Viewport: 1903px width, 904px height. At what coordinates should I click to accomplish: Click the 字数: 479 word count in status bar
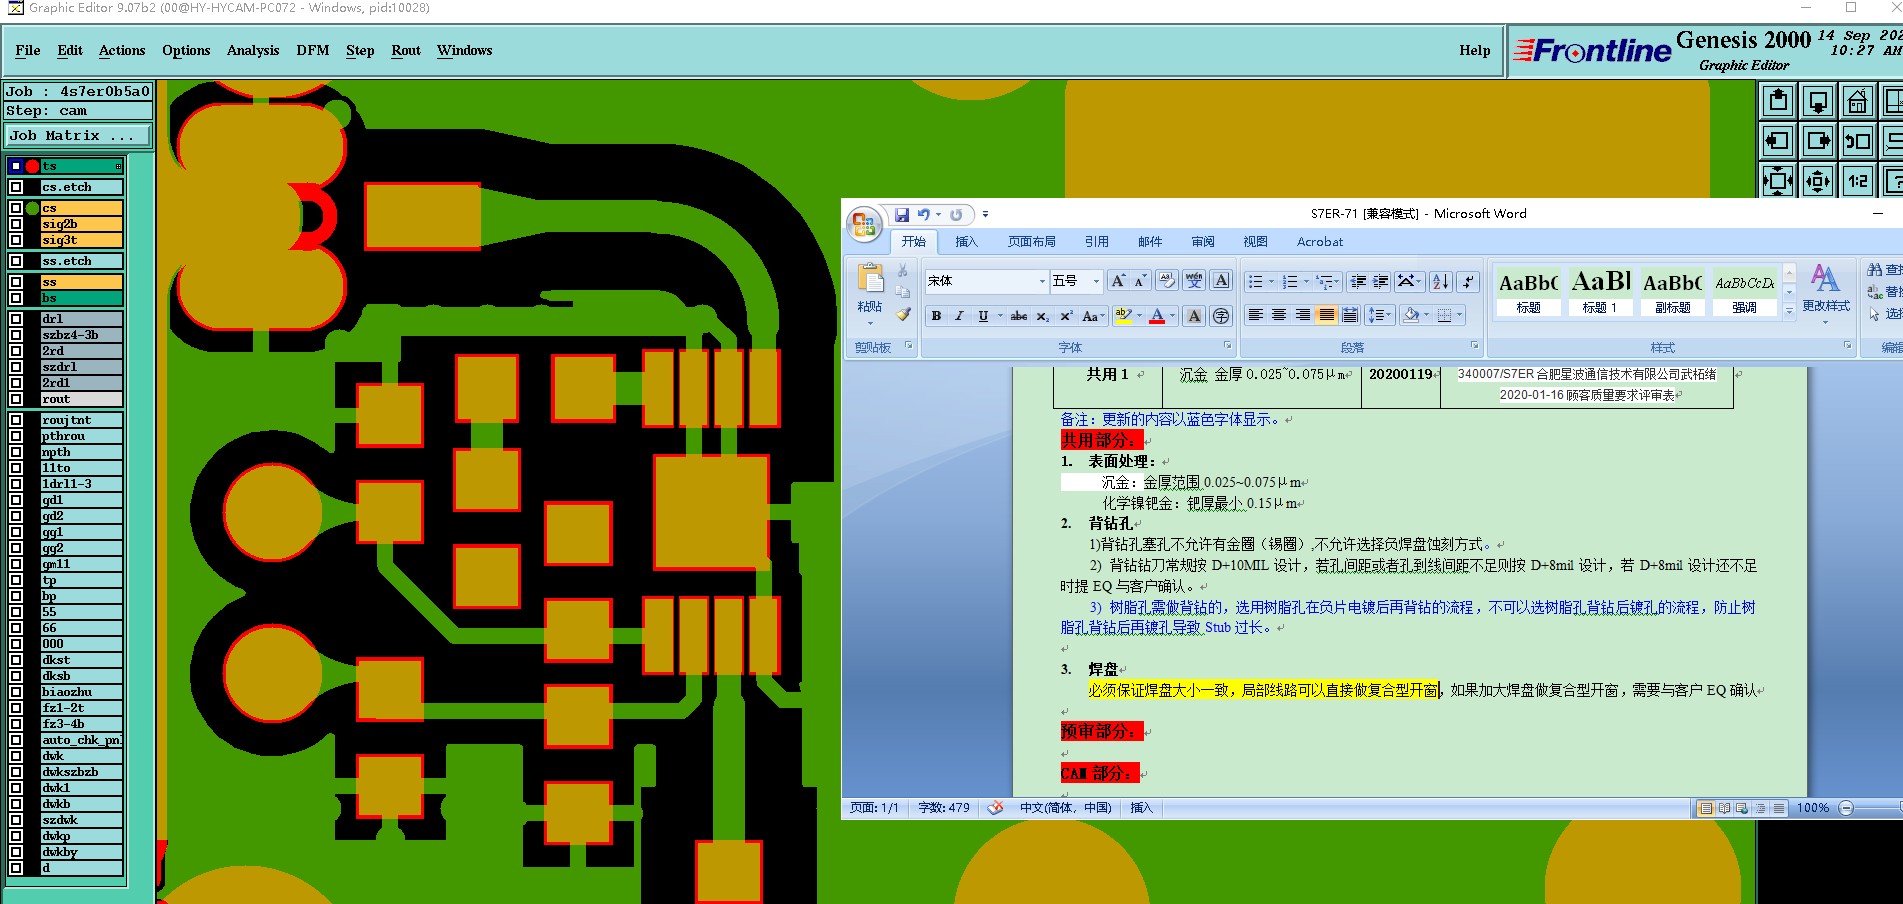944,808
